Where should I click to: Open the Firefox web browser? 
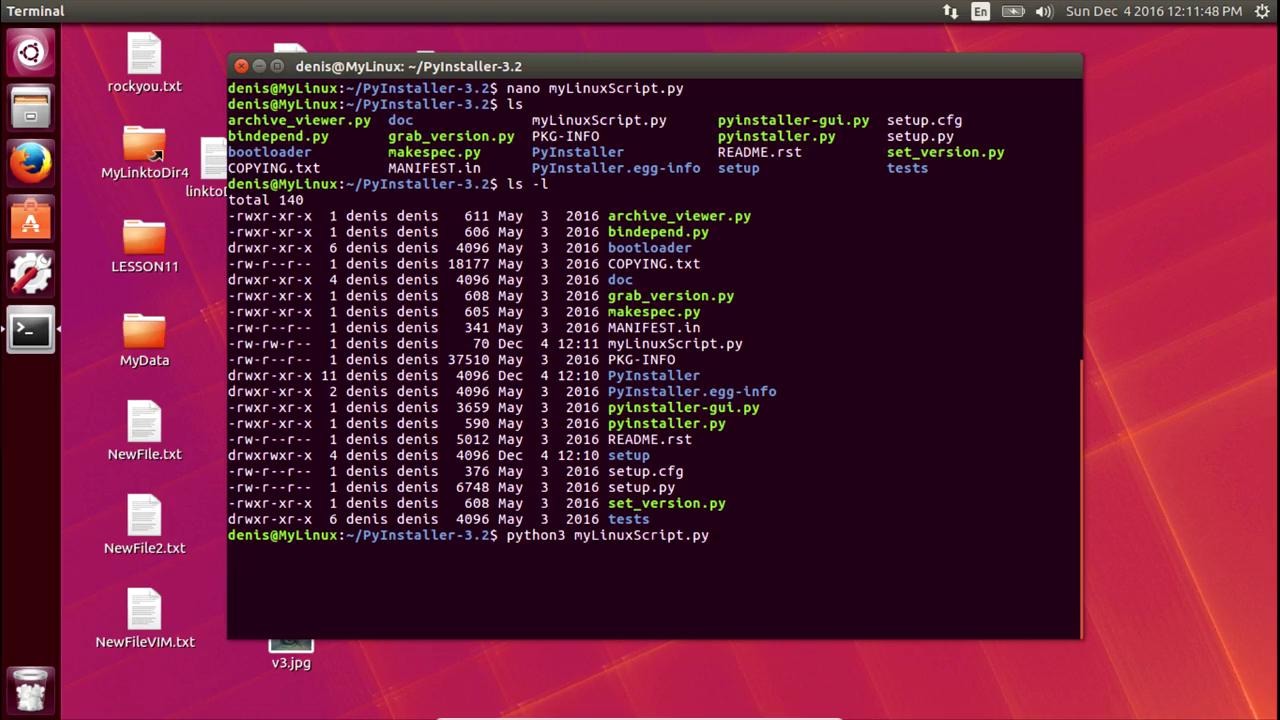30,162
